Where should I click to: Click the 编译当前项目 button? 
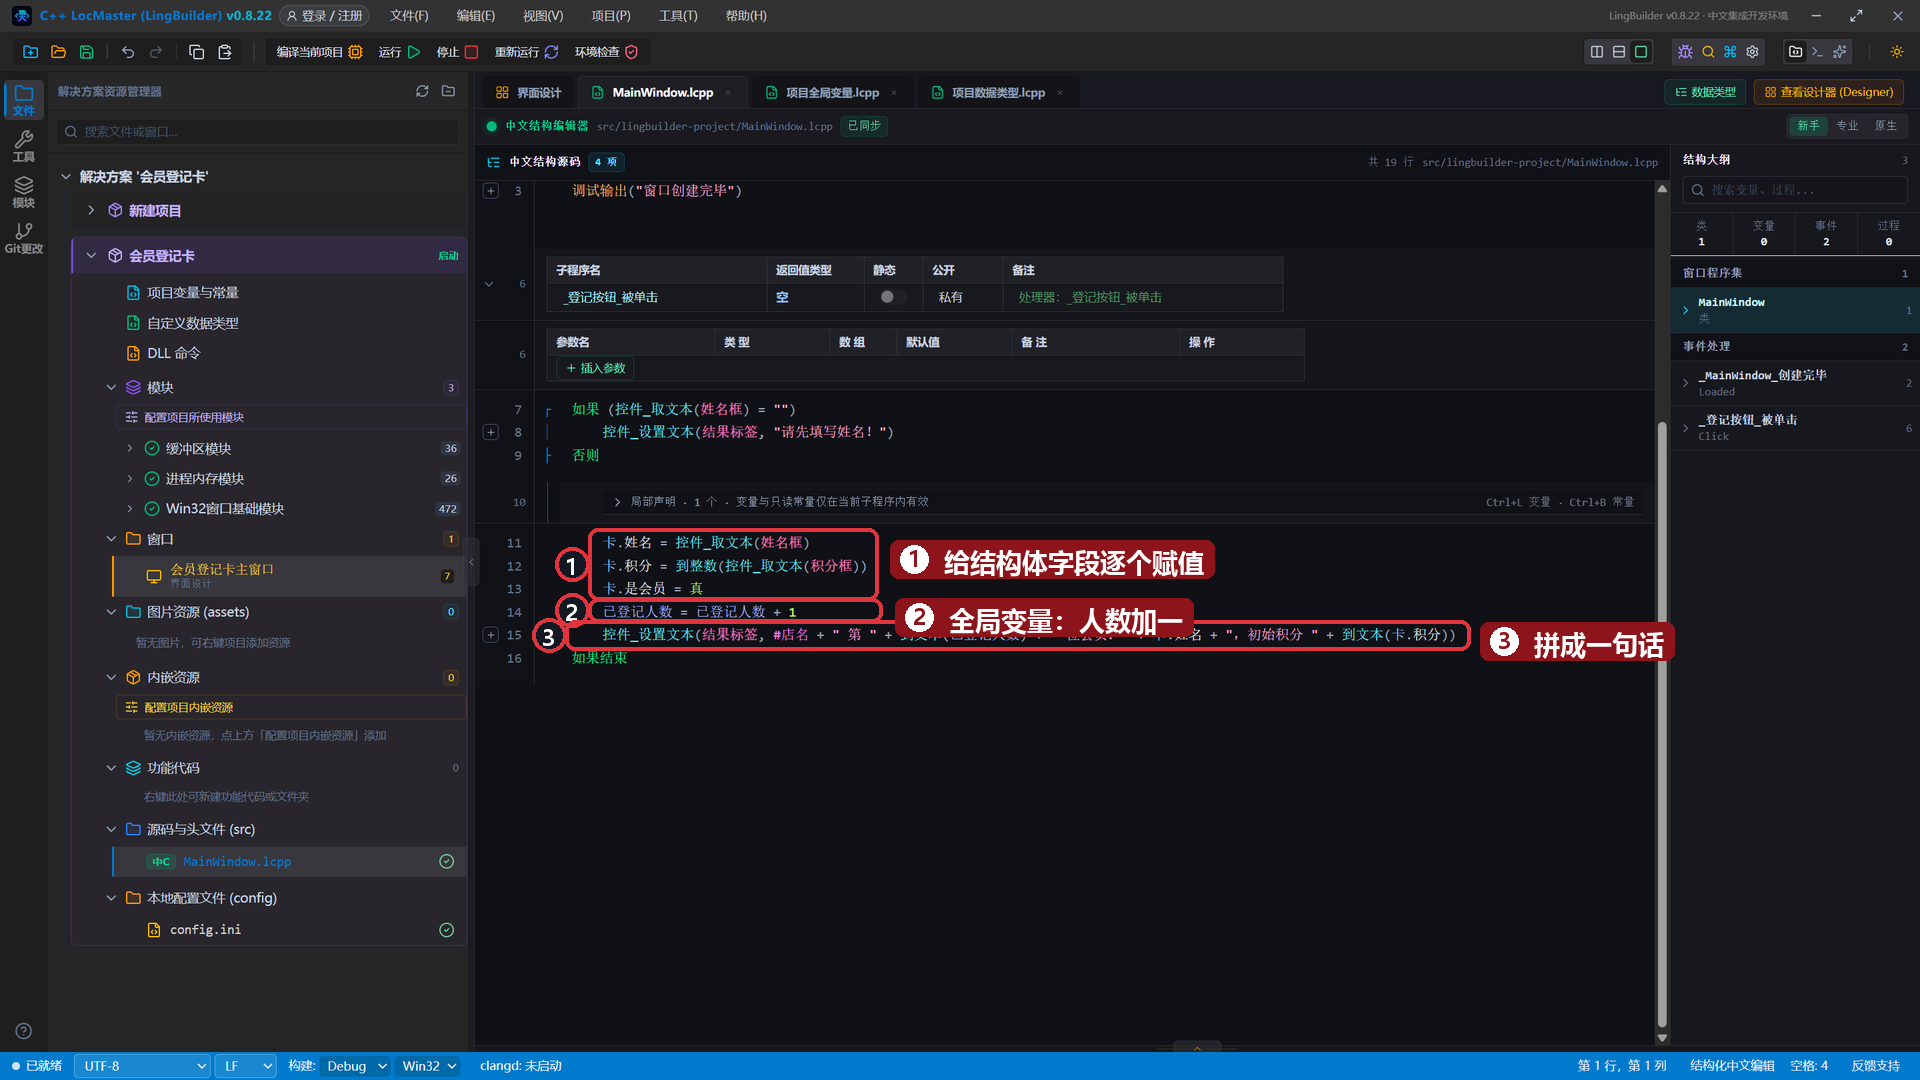point(319,52)
